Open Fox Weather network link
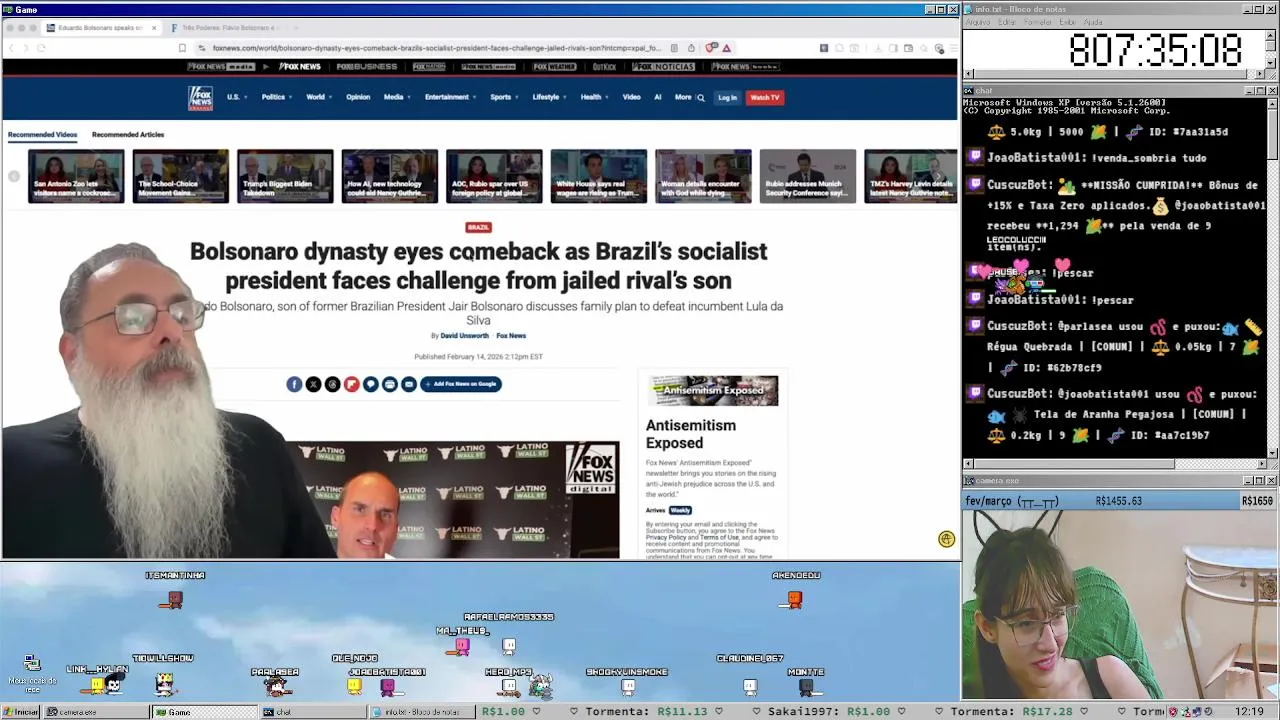The height and width of the screenshot is (720, 1280). tap(554, 67)
